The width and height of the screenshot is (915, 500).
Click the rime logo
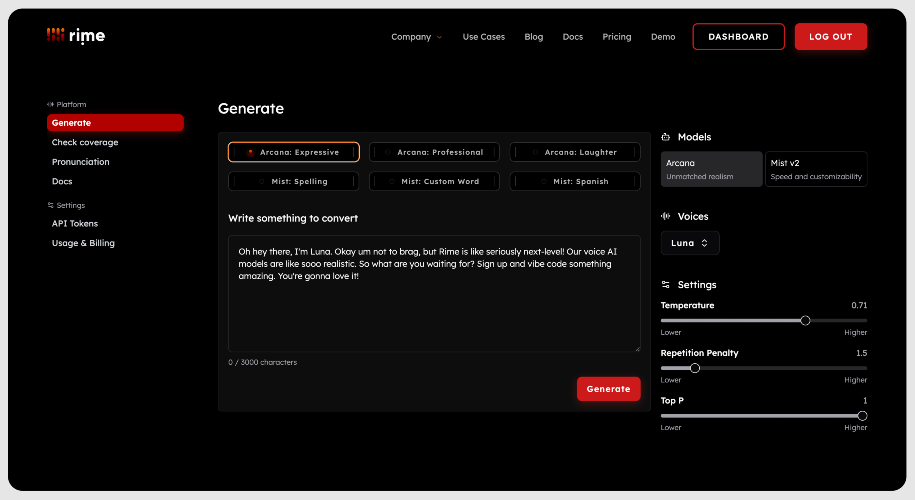click(x=76, y=36)
